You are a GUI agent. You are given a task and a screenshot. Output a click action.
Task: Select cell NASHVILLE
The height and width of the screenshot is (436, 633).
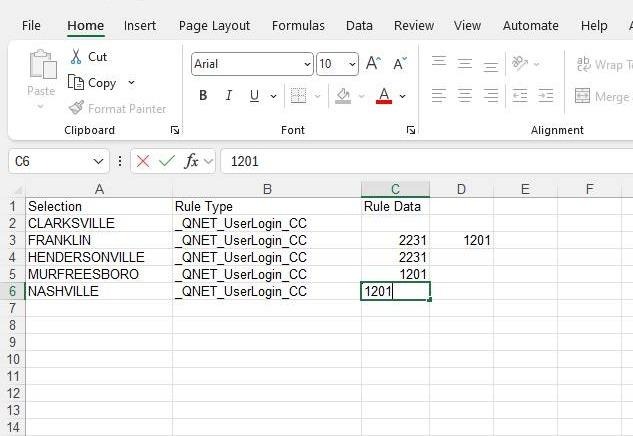click(x=99, y=291)
